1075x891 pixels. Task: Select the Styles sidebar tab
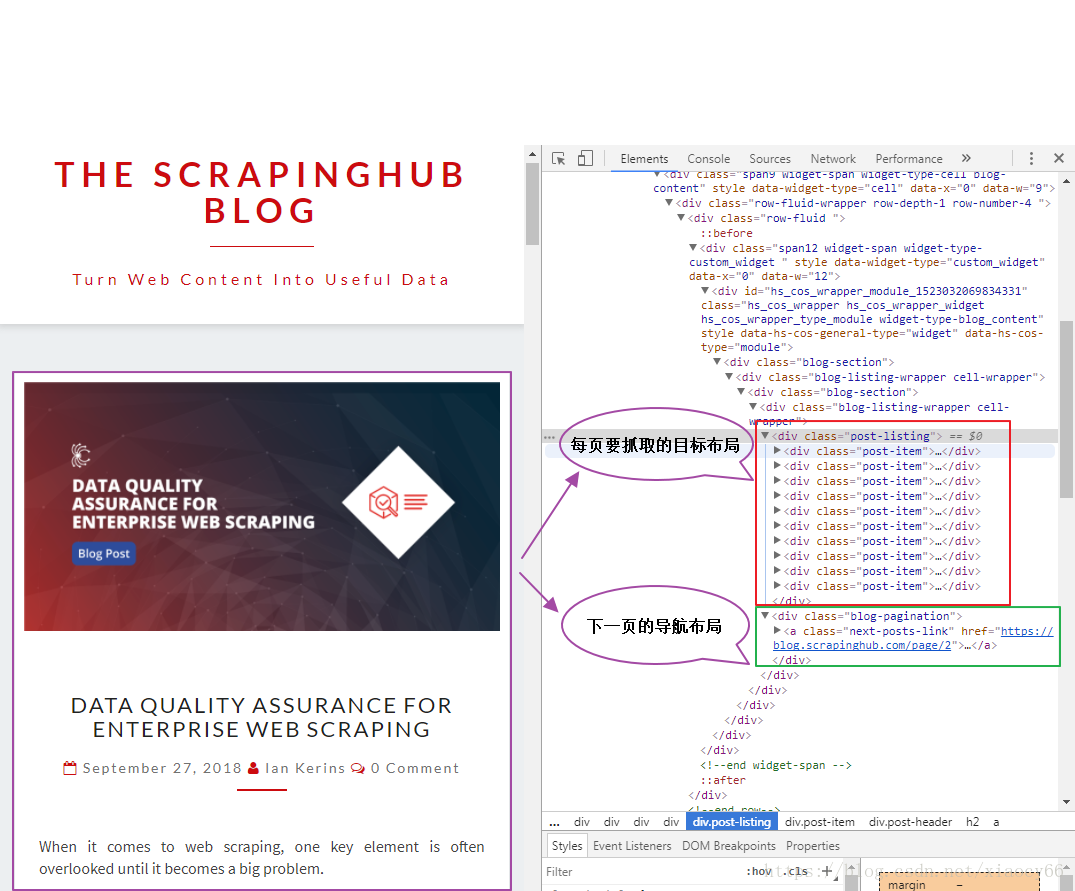(x=567, y=846)
